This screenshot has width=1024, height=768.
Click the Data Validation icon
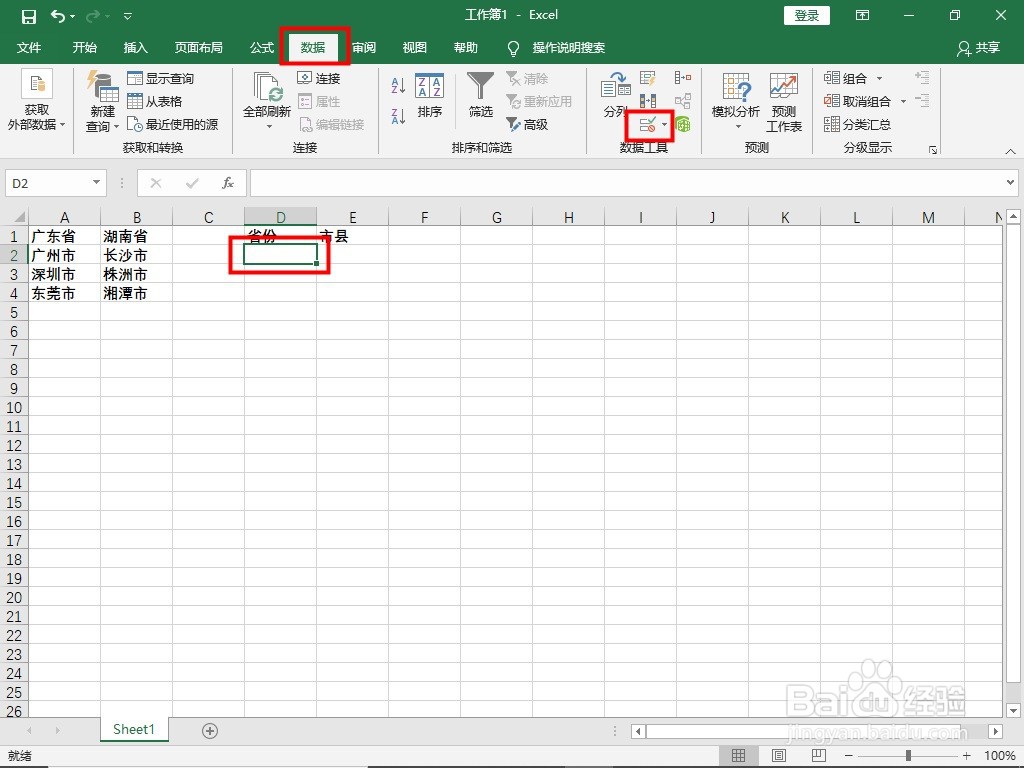[647, 124]
